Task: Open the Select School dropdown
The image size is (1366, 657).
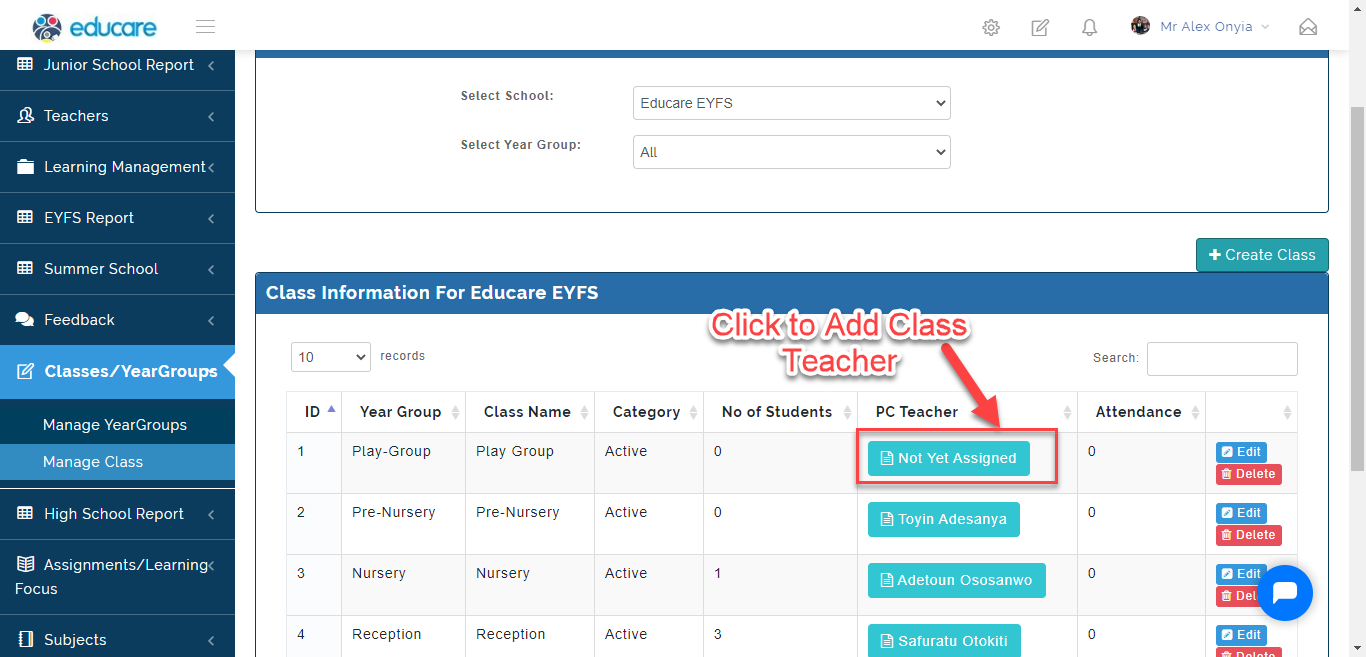Action: [792, 103]
